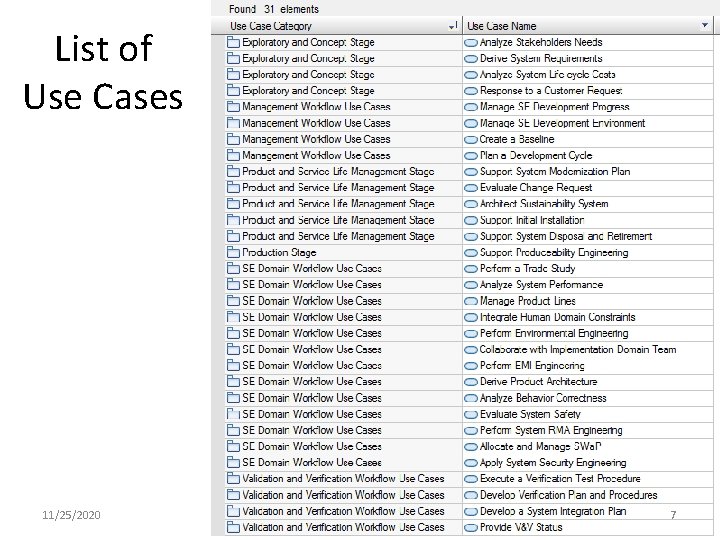
Task: Click the use case icon beside Derive System Requirements
Action: click(471, 59)
